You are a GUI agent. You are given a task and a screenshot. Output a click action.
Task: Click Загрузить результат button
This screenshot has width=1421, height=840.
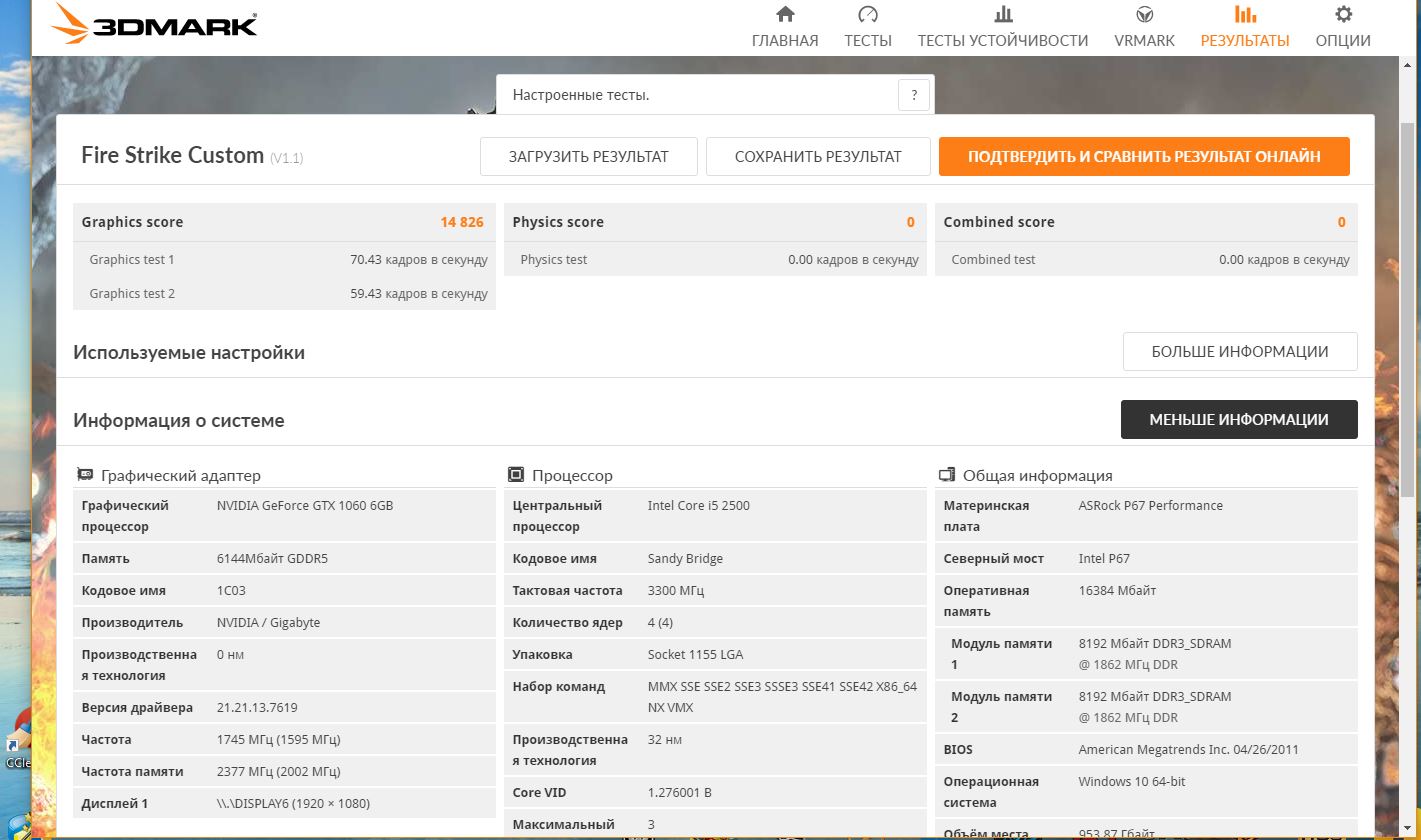point(589,157)
